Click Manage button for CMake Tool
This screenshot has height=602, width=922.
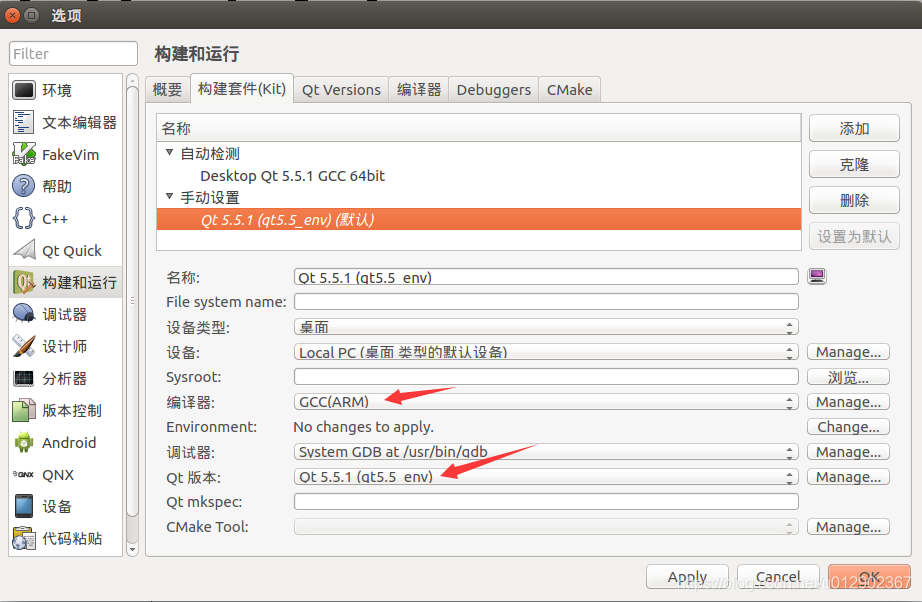[x=848, y=527]
